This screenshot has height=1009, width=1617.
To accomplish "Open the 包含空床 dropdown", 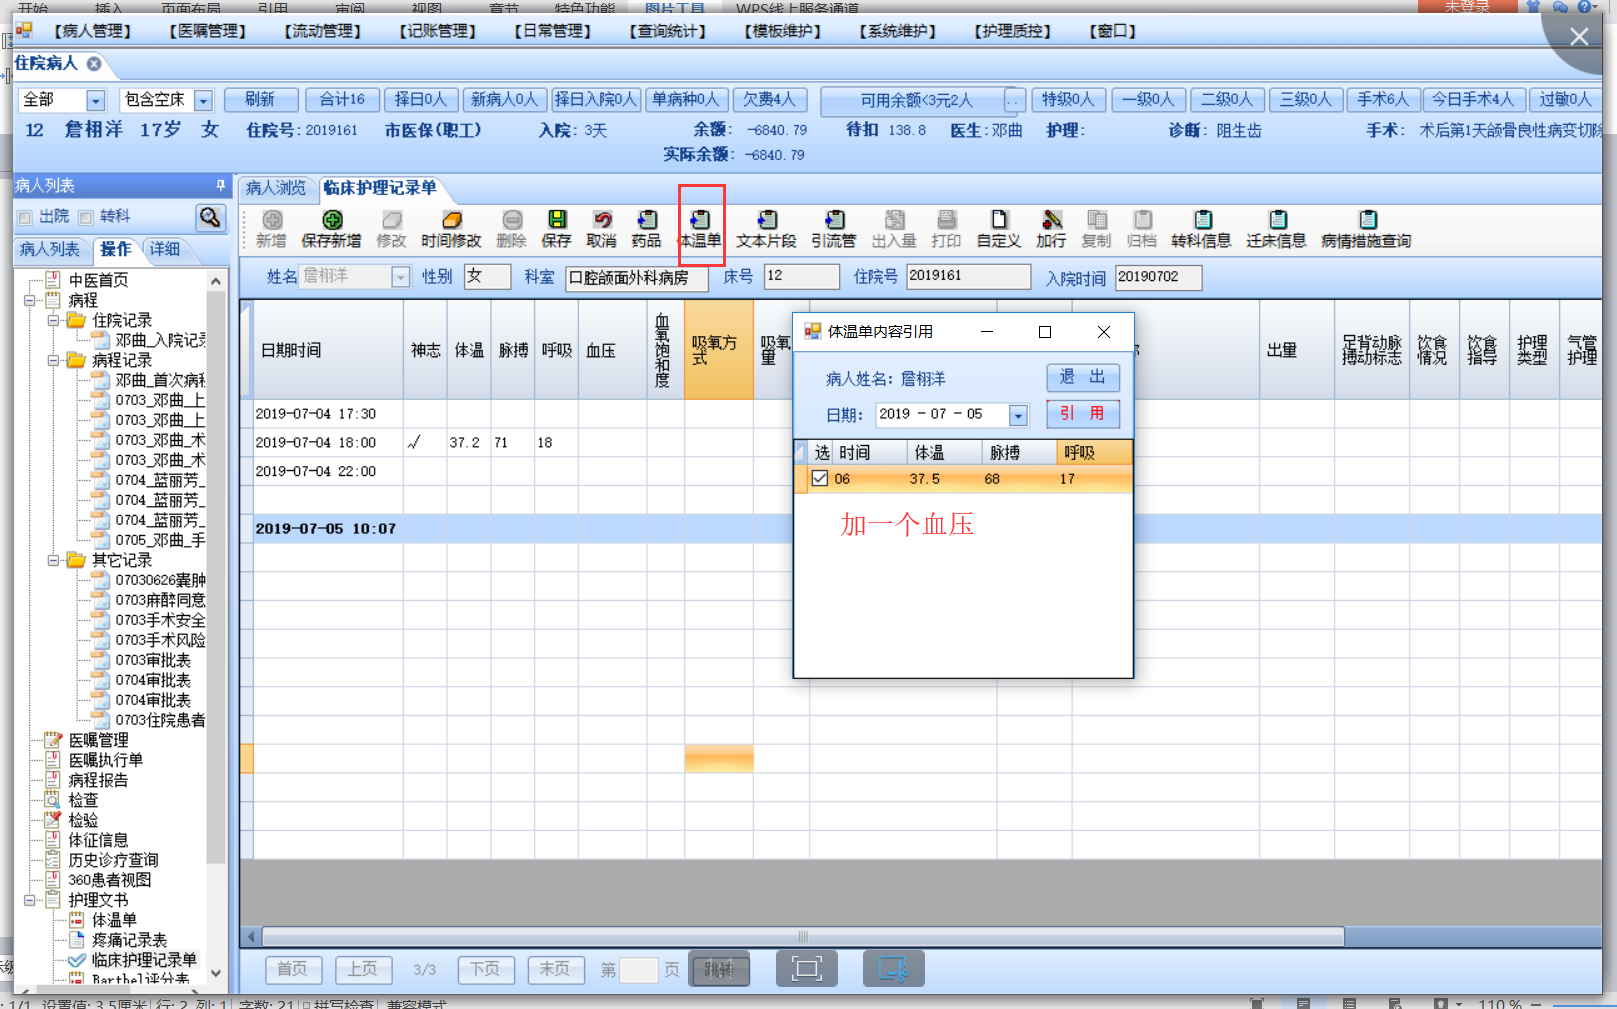I will [x=204, y=100].
